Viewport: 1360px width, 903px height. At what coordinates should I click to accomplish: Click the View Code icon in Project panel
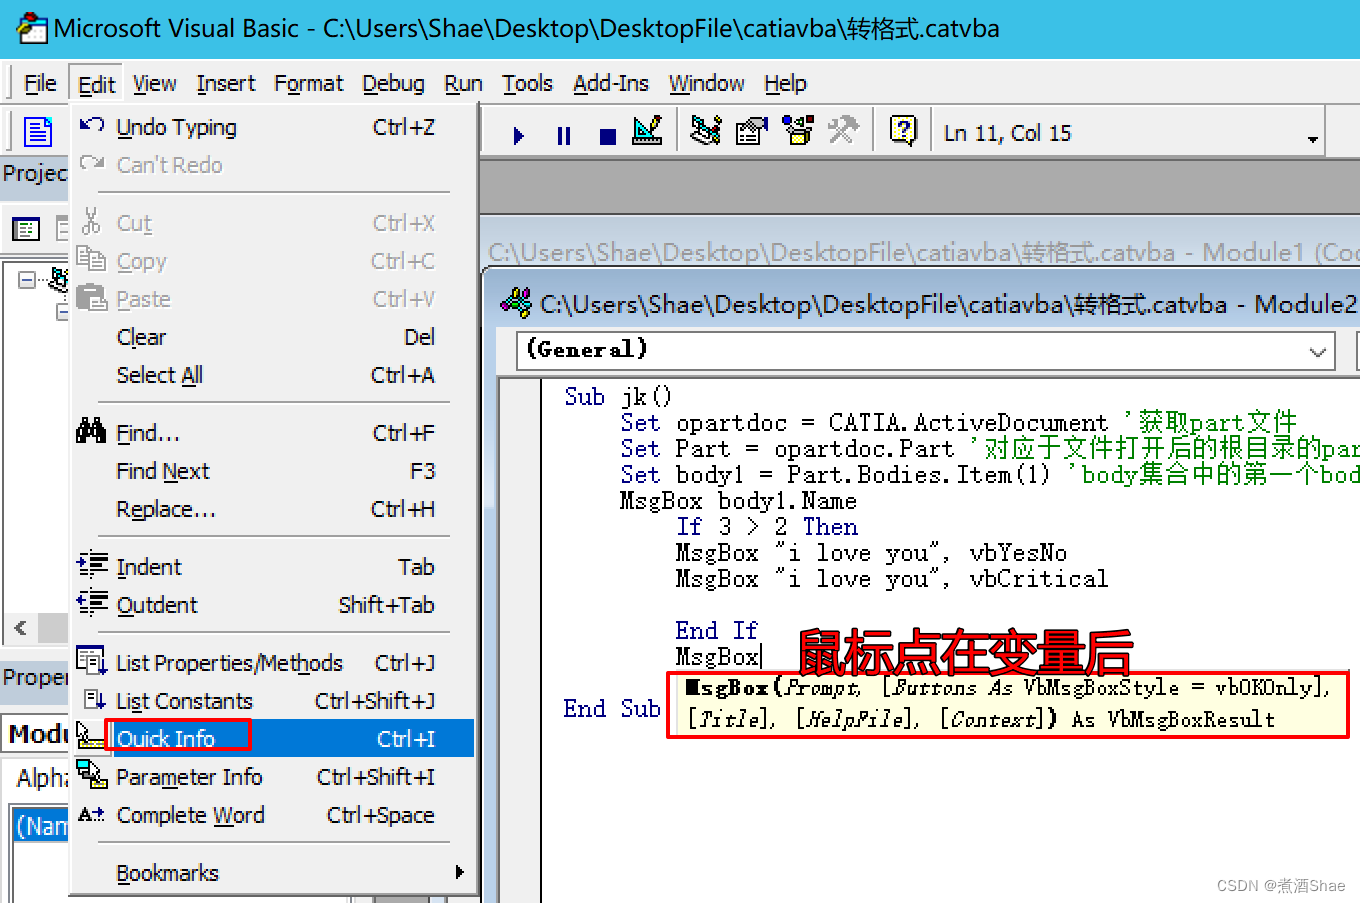pos(26,229)
